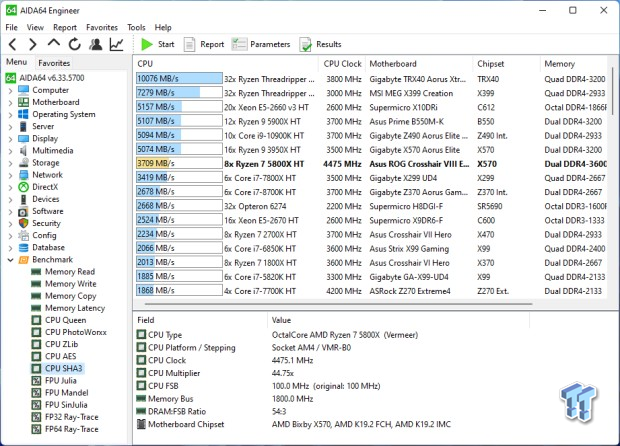Screen dimensions: 620x446
Task: Sort by the CPU Clock column header
Action: tap(343, 63)
